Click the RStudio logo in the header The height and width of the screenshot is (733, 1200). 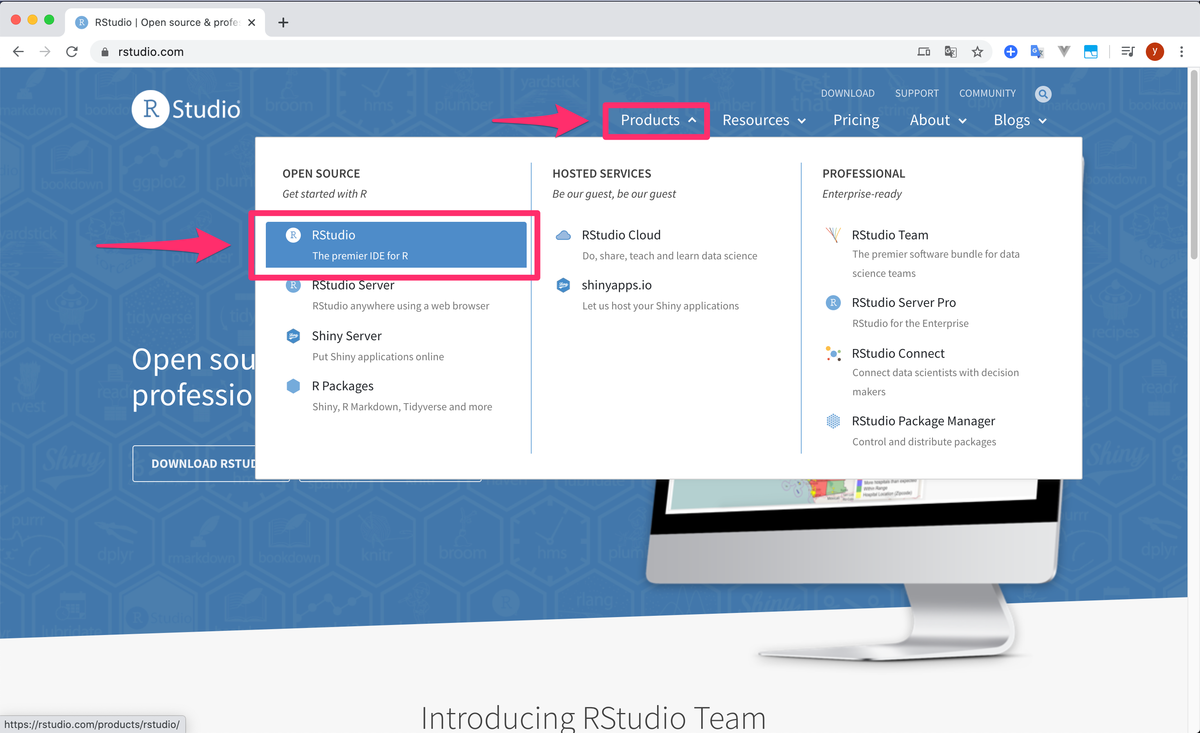click(x=186, y=109)
